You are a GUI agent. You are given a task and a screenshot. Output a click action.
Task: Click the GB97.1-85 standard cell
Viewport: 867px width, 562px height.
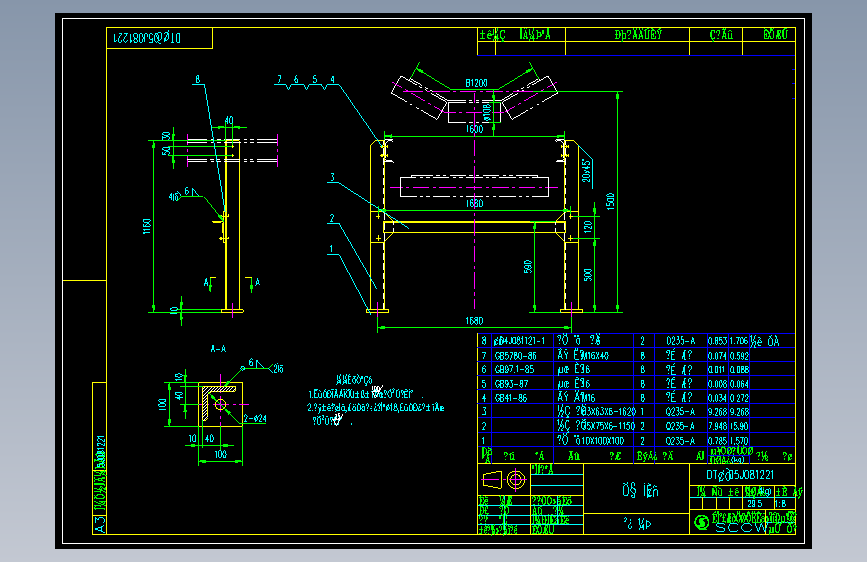514,370
